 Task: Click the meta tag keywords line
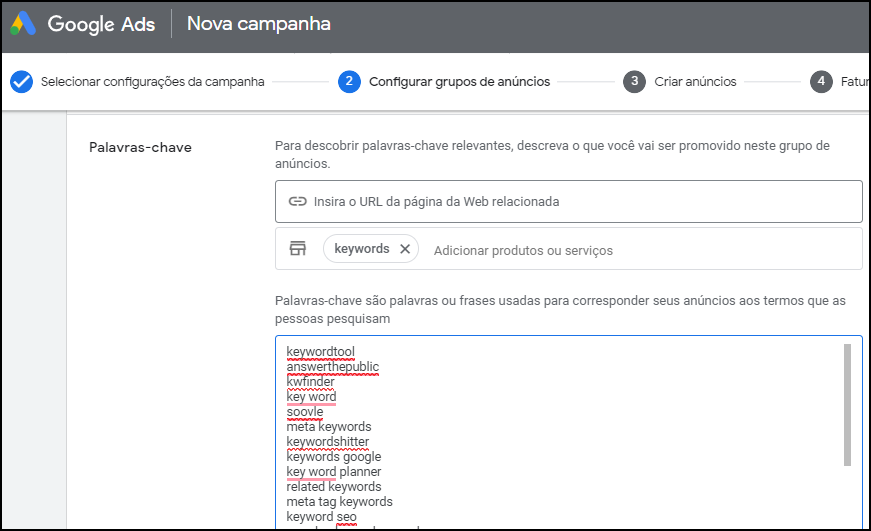point(339,502)
